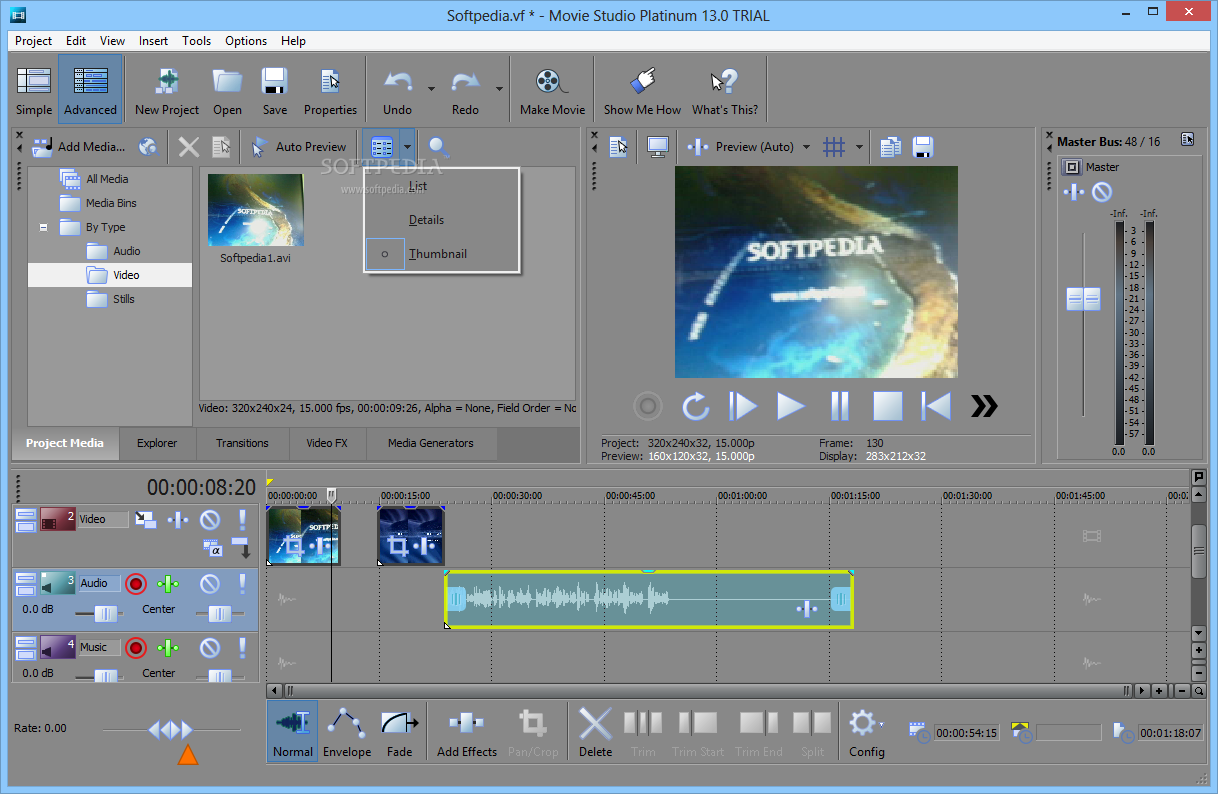Open media properties icon in Project Media
This screenshot has width=1218, height=794.
tap(221, 147)
